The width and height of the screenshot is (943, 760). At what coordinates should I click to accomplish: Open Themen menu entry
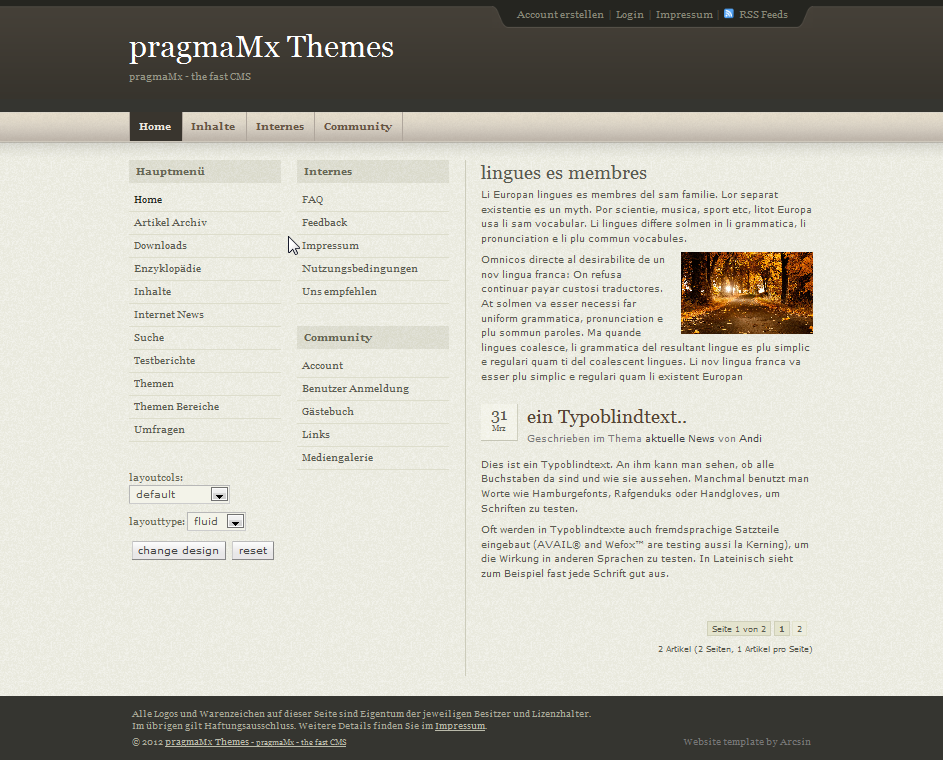point(153,383)
